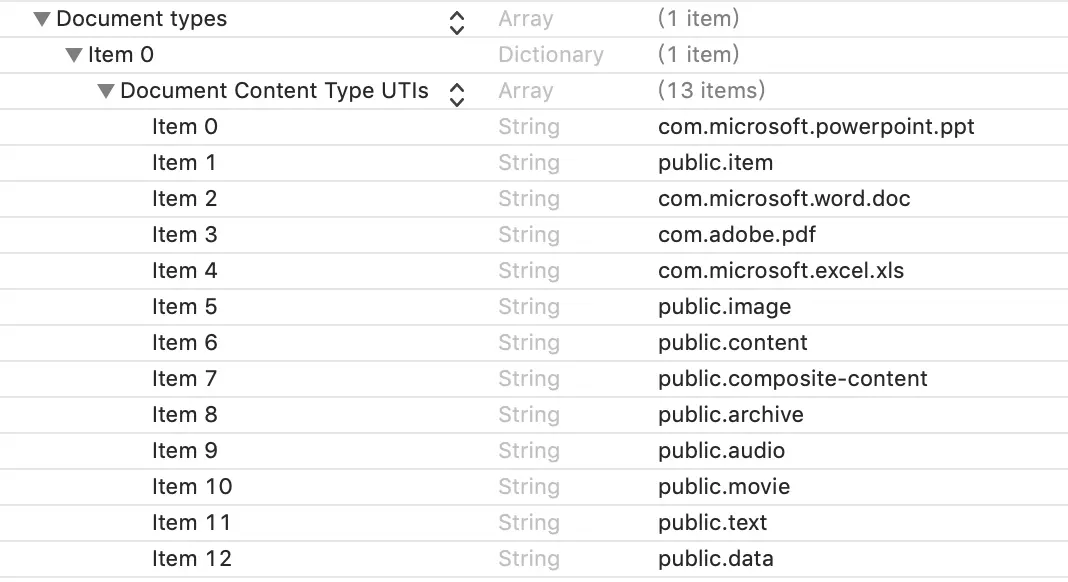Select the public.composite-content value

coord(792,379)
